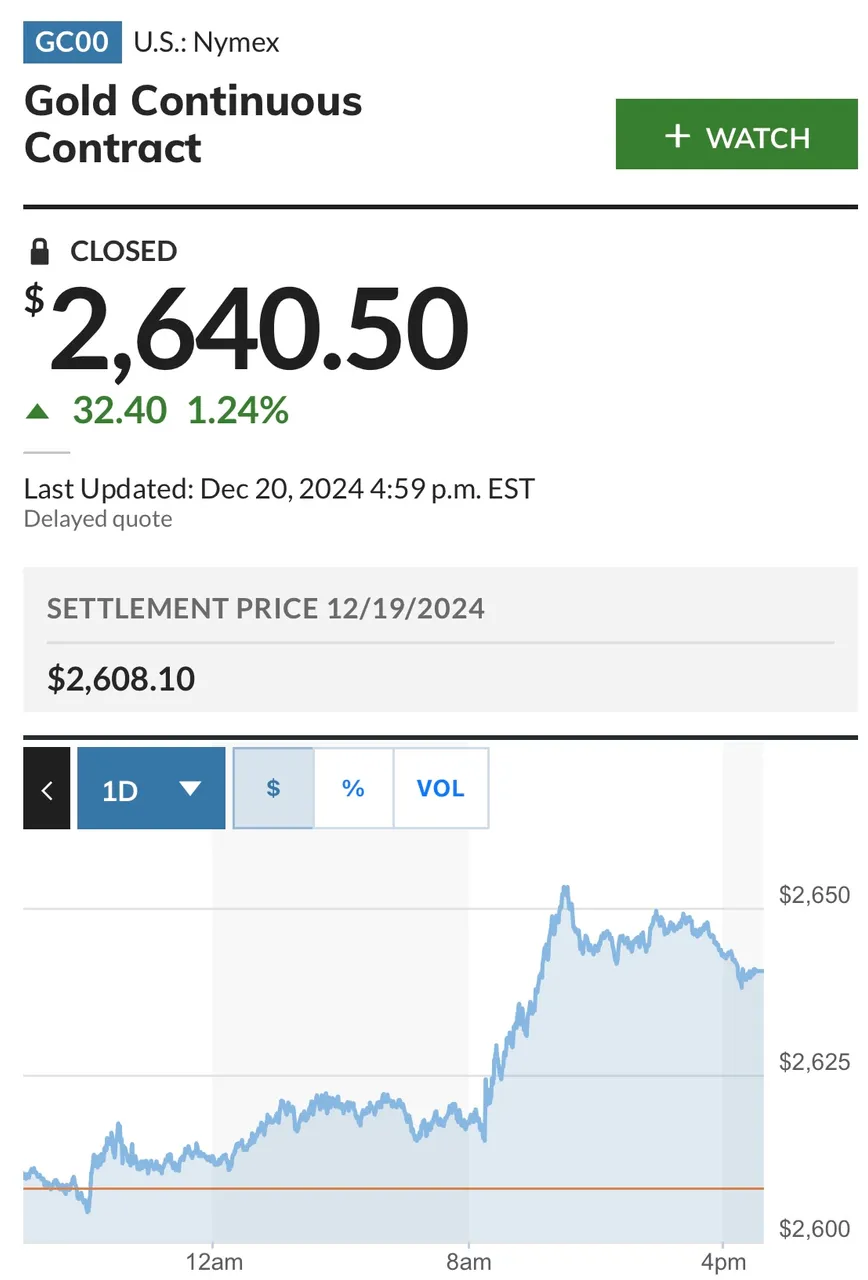The width and height of the screenshot is (868, 1280).
Task: Click the green up-triangle change indicator
Action: click(x=37, y=411)
